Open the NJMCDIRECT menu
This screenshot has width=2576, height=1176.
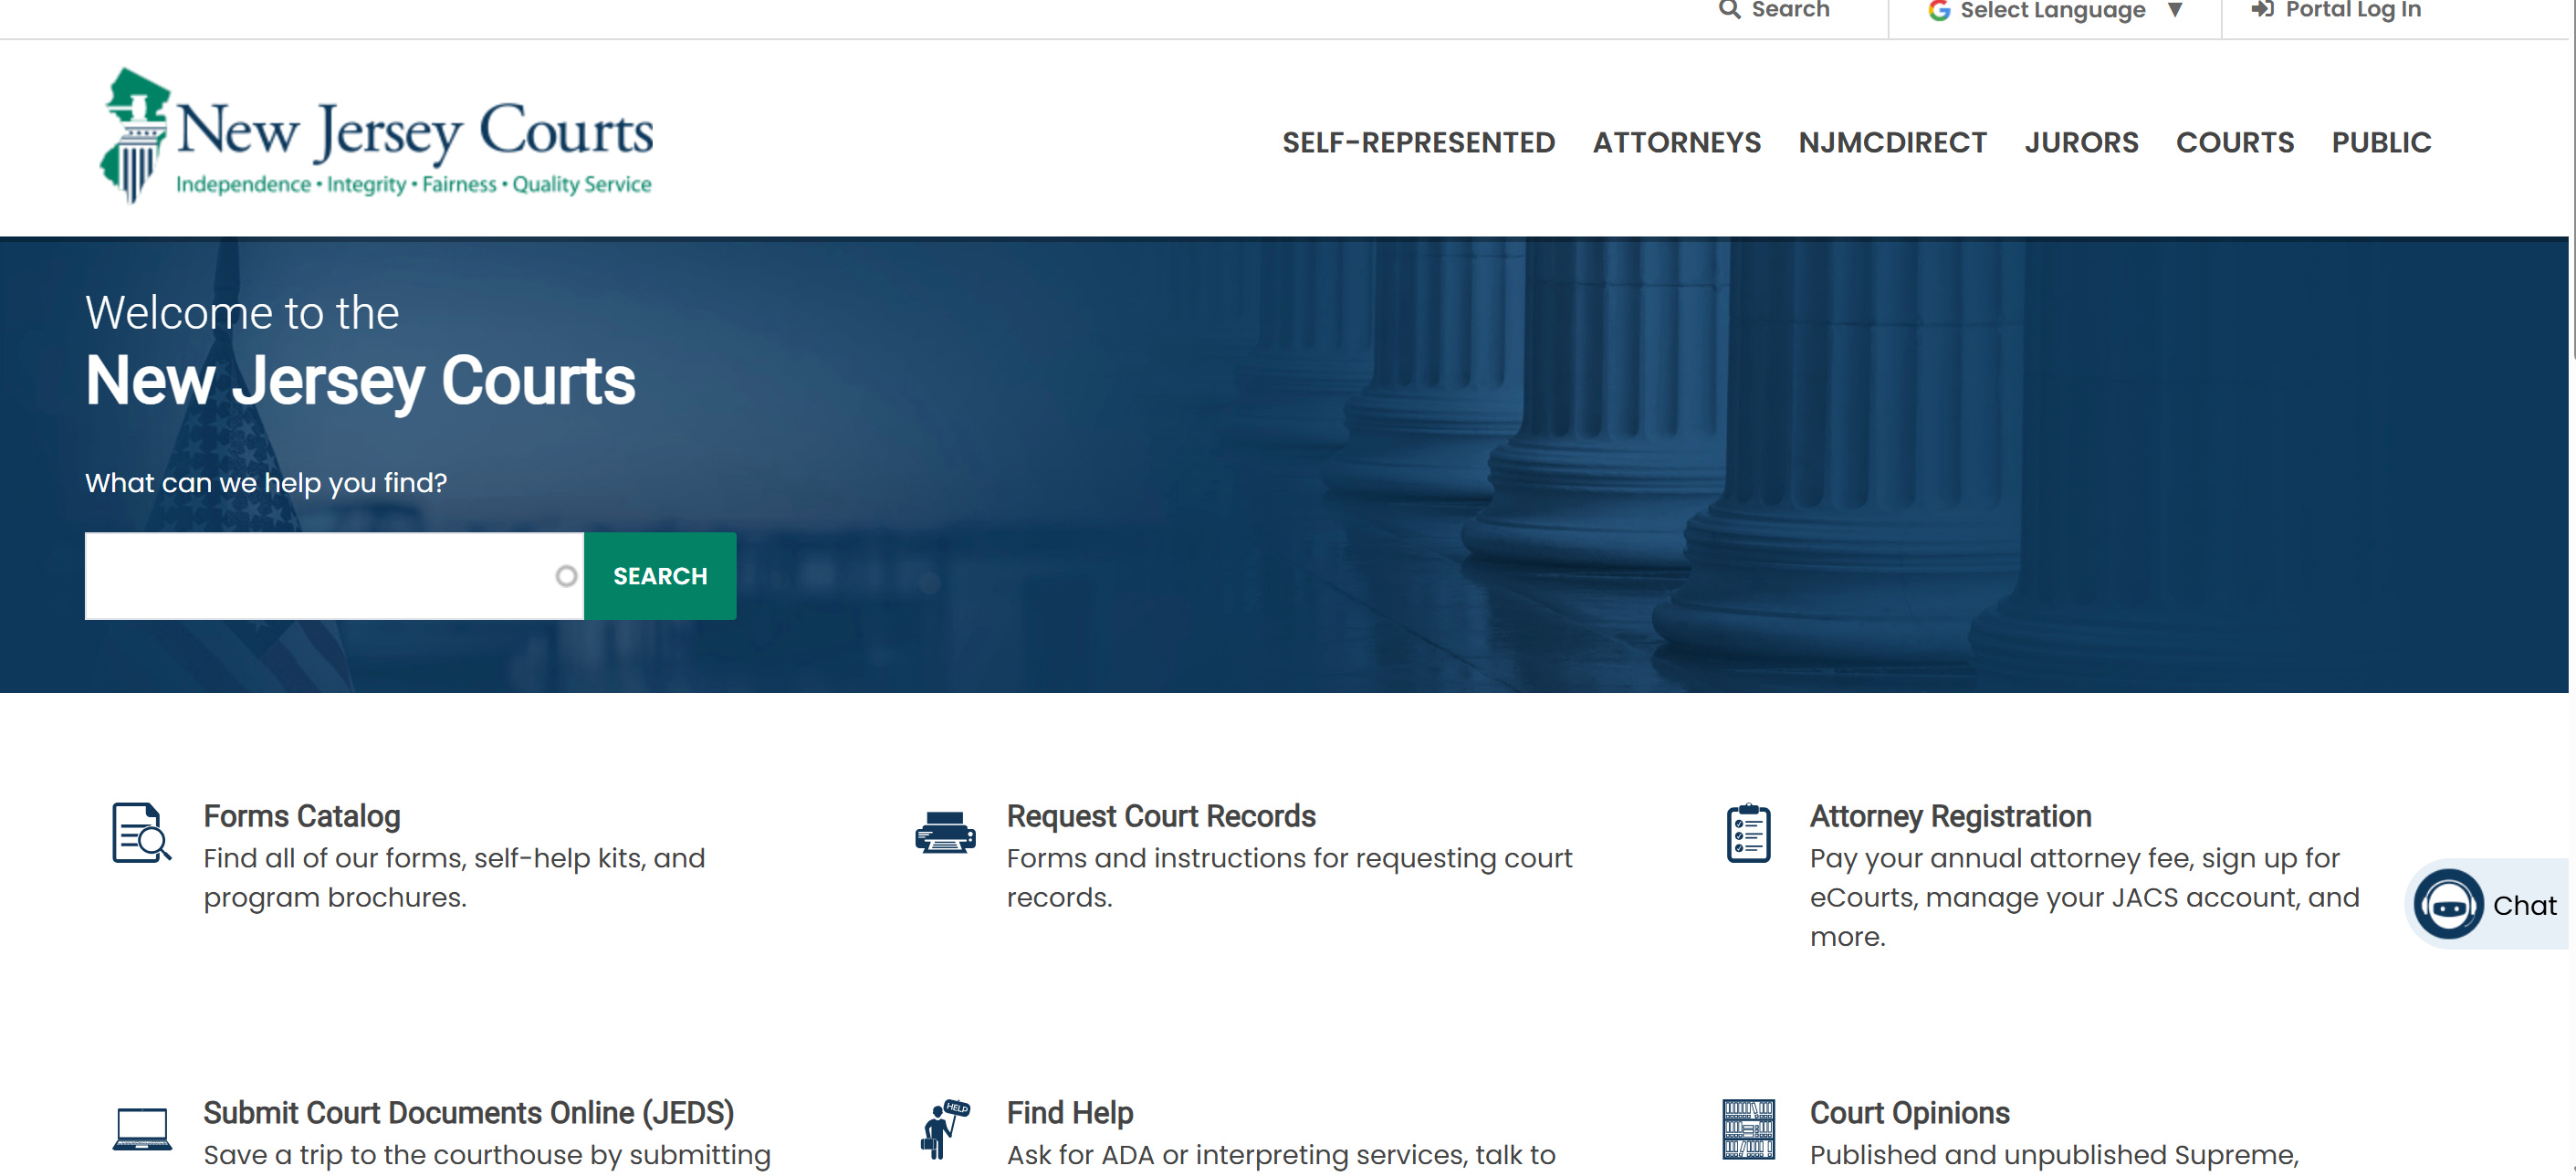tap(1892, 143)
